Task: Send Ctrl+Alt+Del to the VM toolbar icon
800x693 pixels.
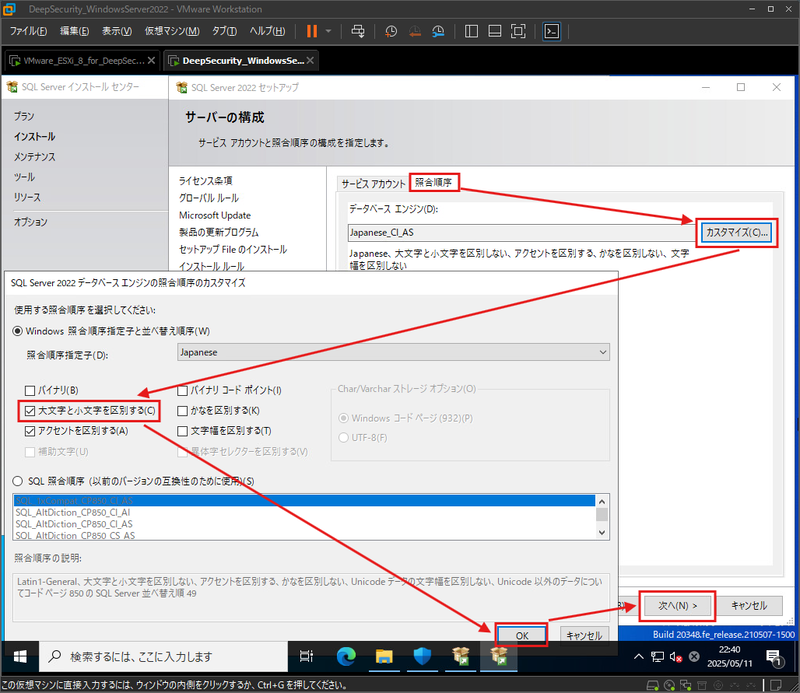Action: 358,31
